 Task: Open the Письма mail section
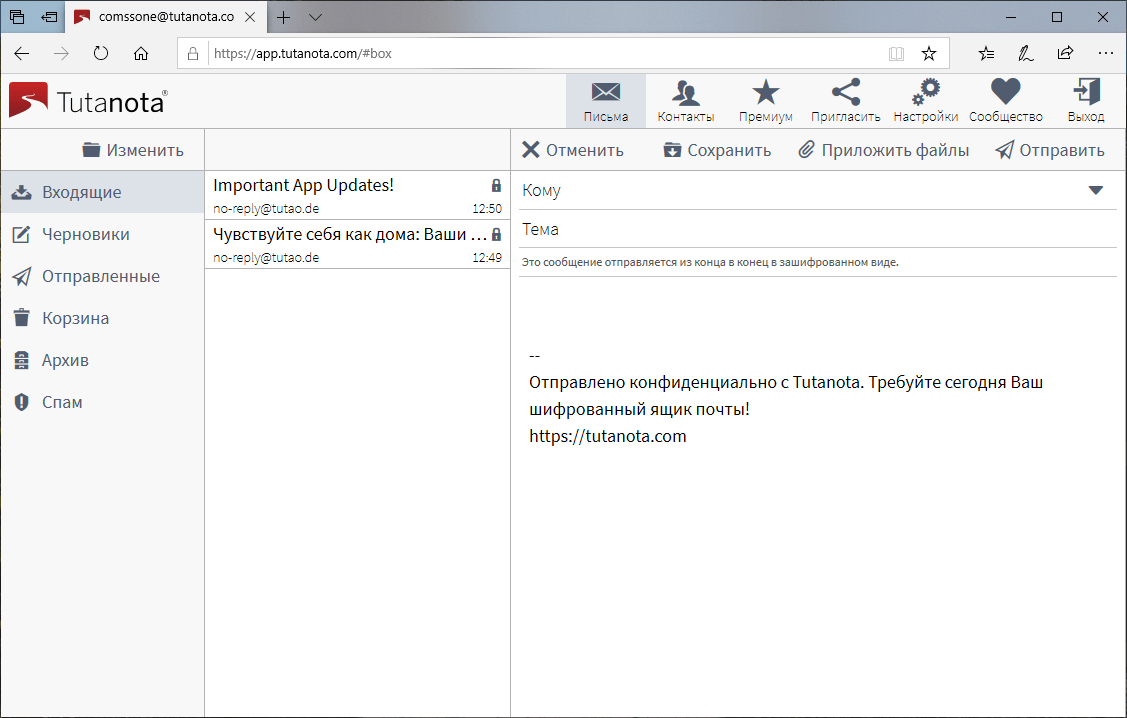coord(606,101)
